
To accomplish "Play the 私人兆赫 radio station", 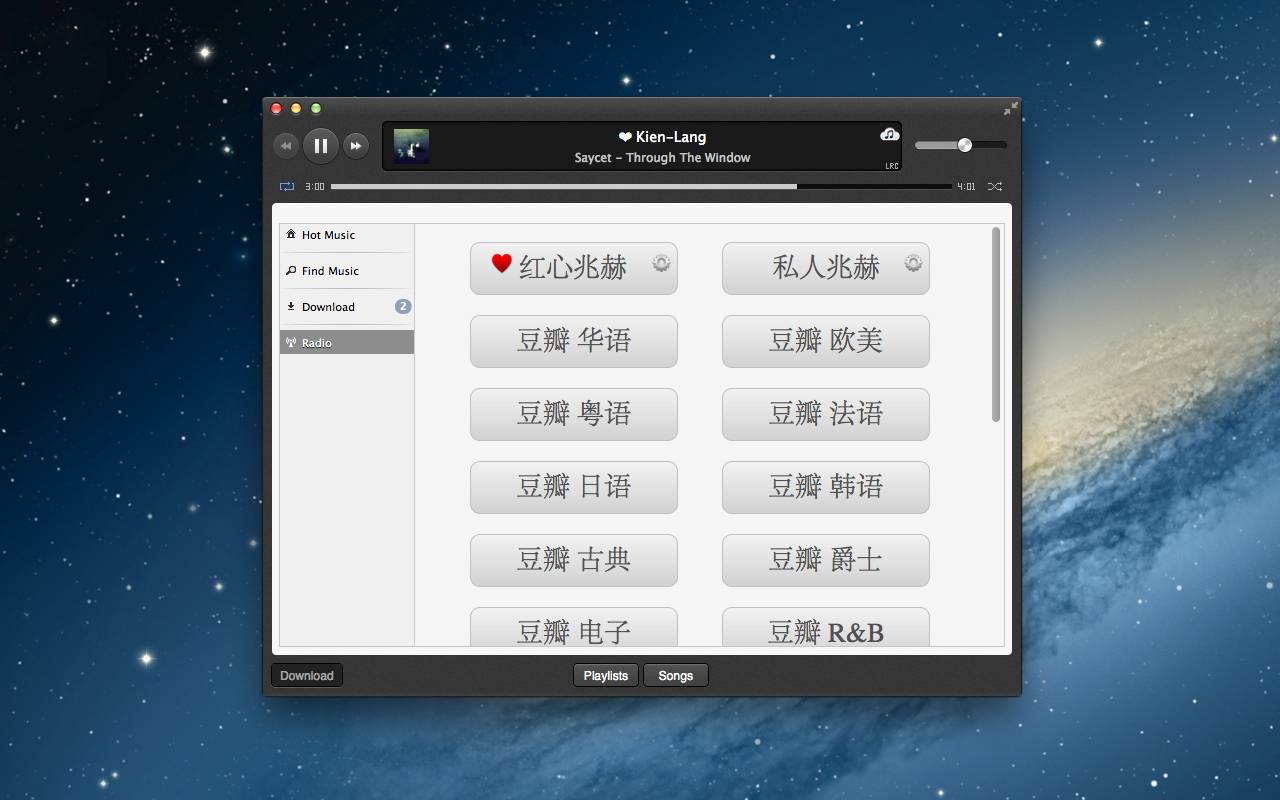I will pyautogui.click(x=826, y=268).
